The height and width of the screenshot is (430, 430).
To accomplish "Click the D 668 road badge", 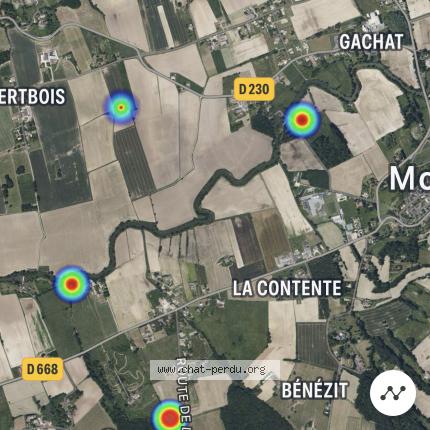I will click(43, 369).
